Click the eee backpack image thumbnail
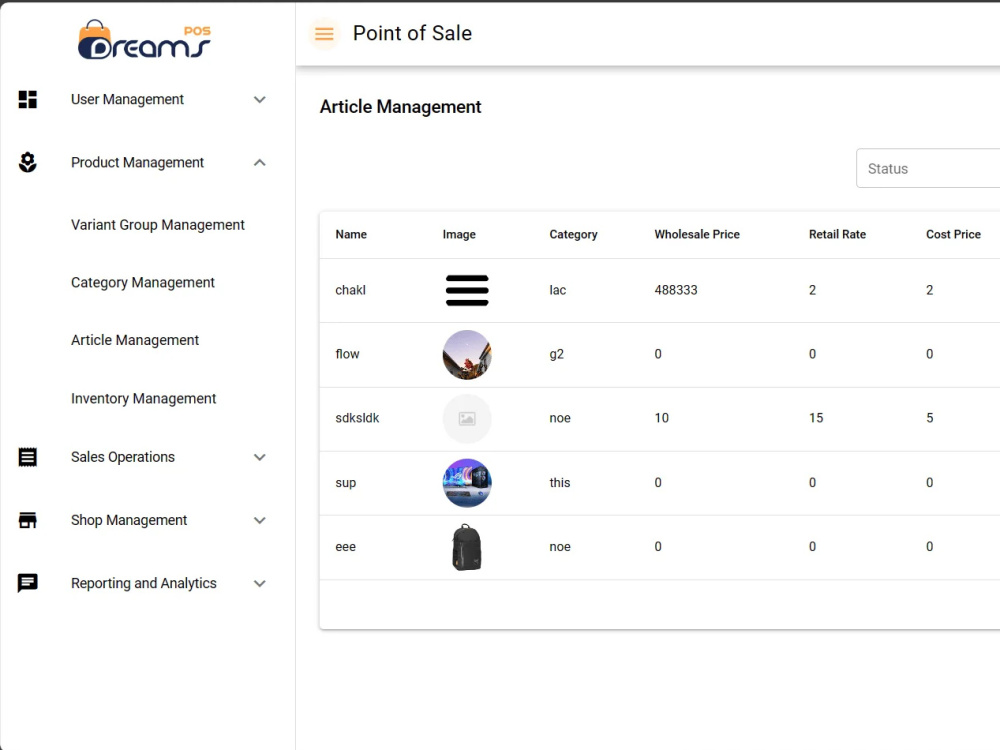This screenshot has width=1000, height=750. (x=467, y=547)
